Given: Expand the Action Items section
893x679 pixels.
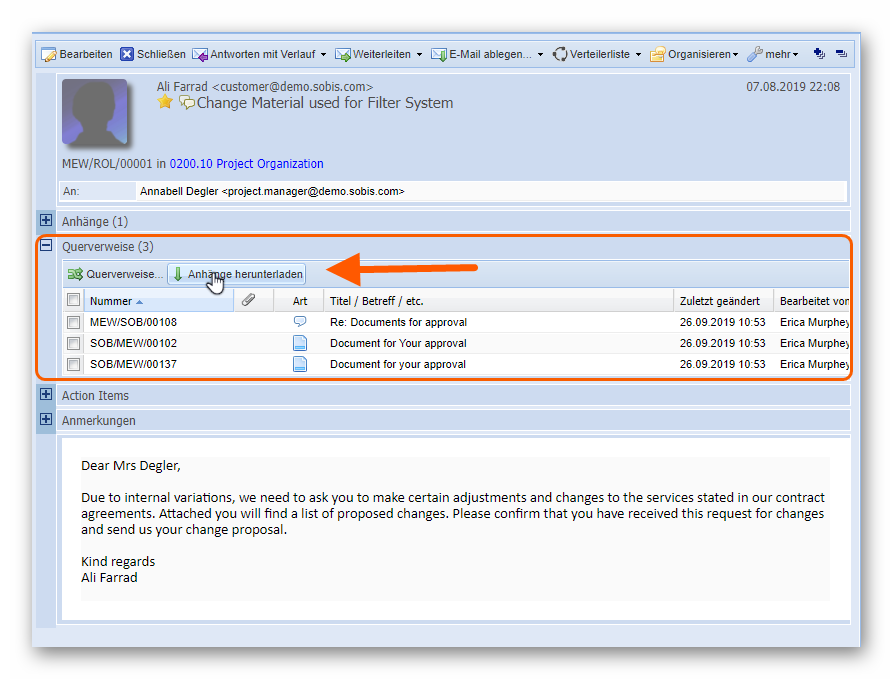Looking at the screenshot, I should pos(45,395).
